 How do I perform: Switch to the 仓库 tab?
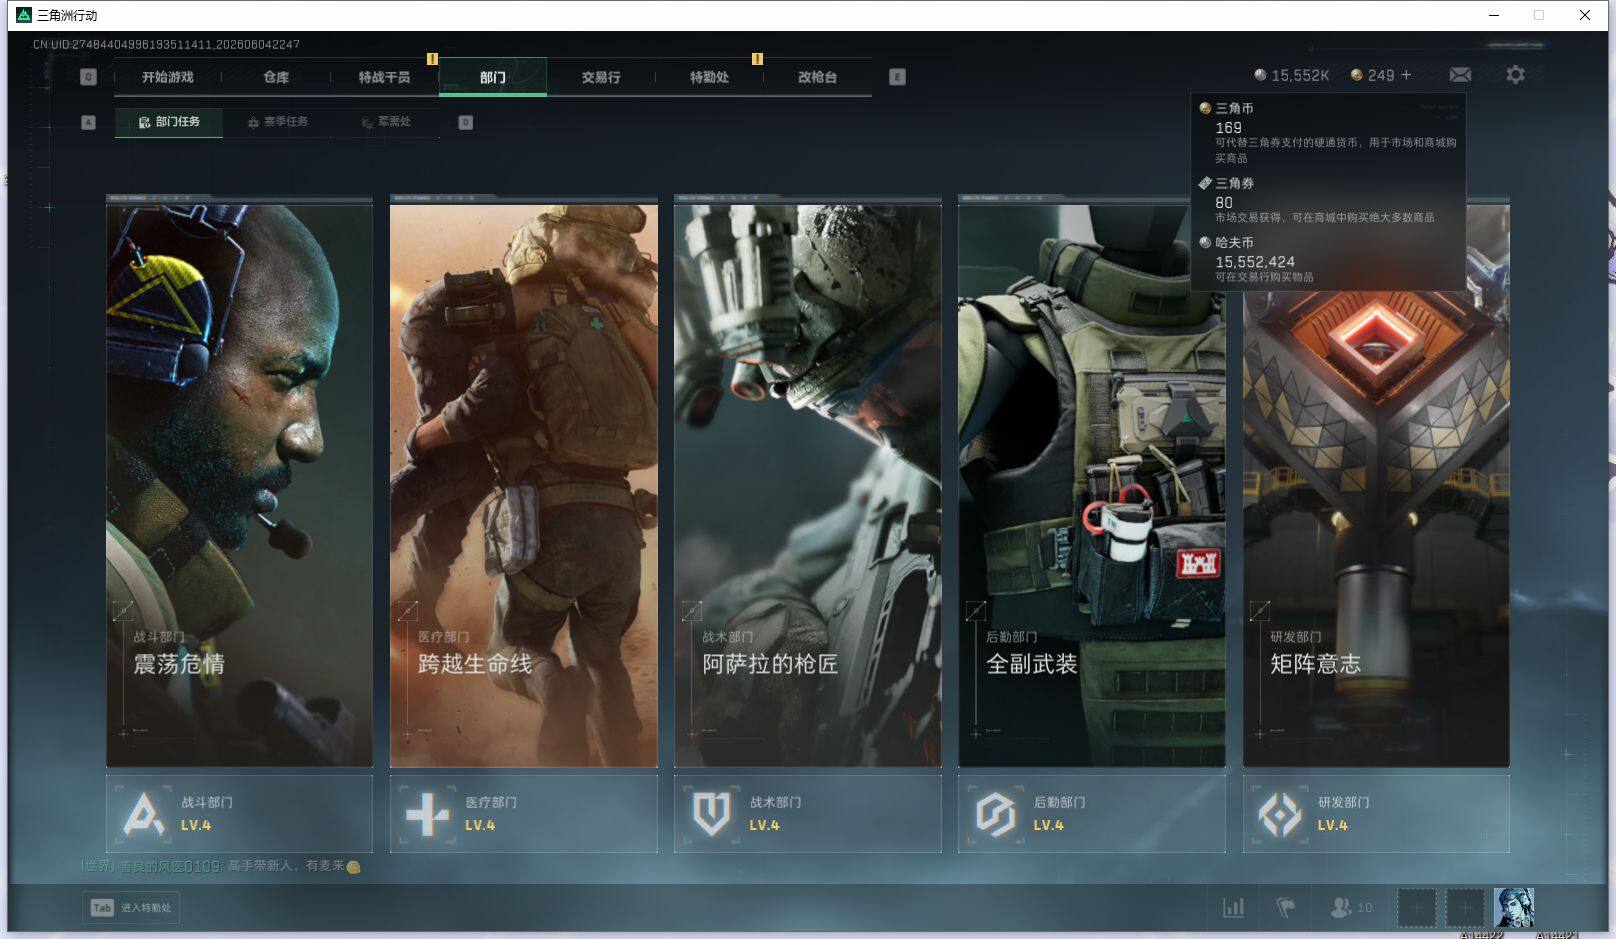click(x=276, y=77)
